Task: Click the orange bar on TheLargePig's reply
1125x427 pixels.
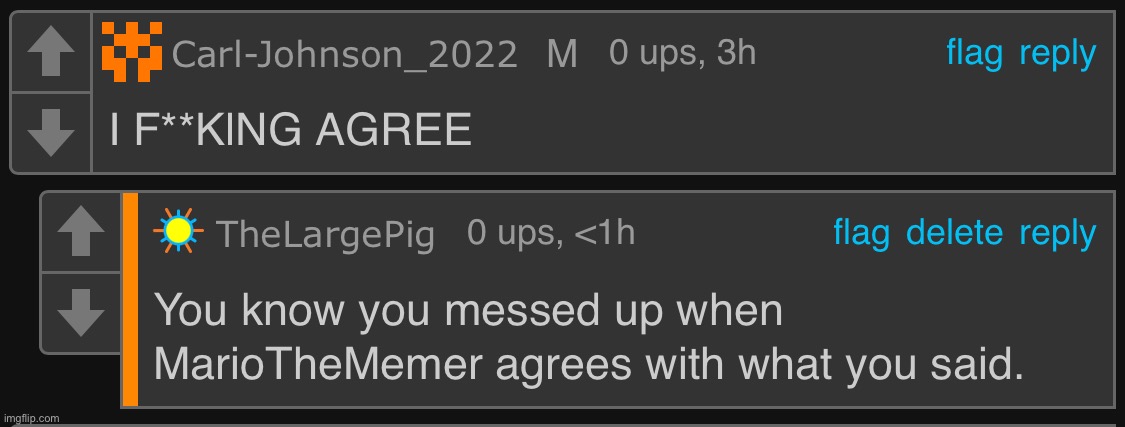Action: [x=130, y=299]
